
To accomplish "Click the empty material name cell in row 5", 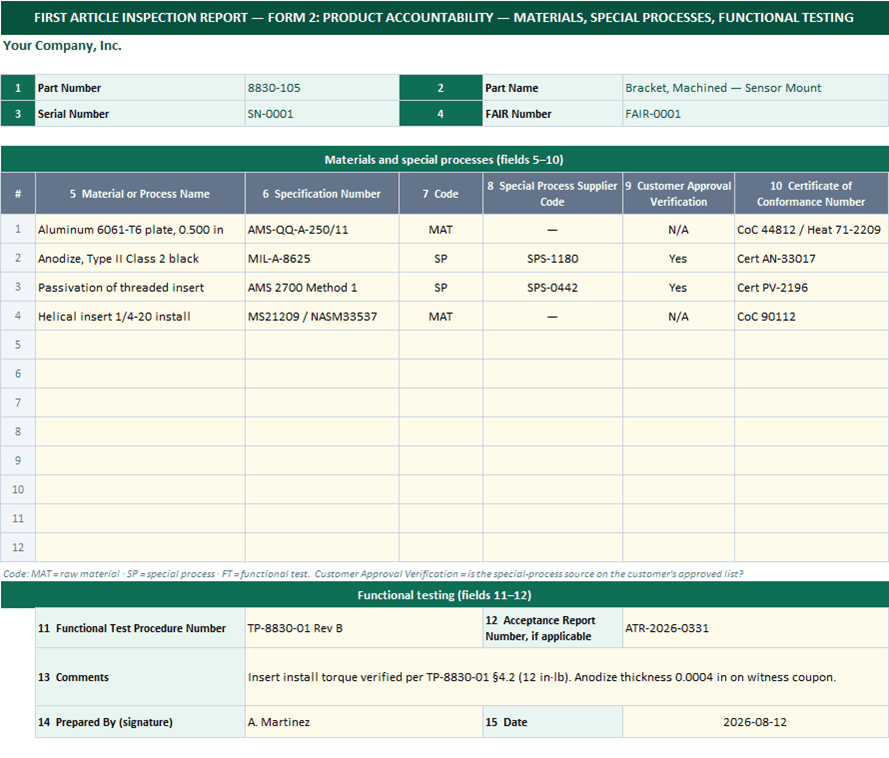I will (140, 345).
